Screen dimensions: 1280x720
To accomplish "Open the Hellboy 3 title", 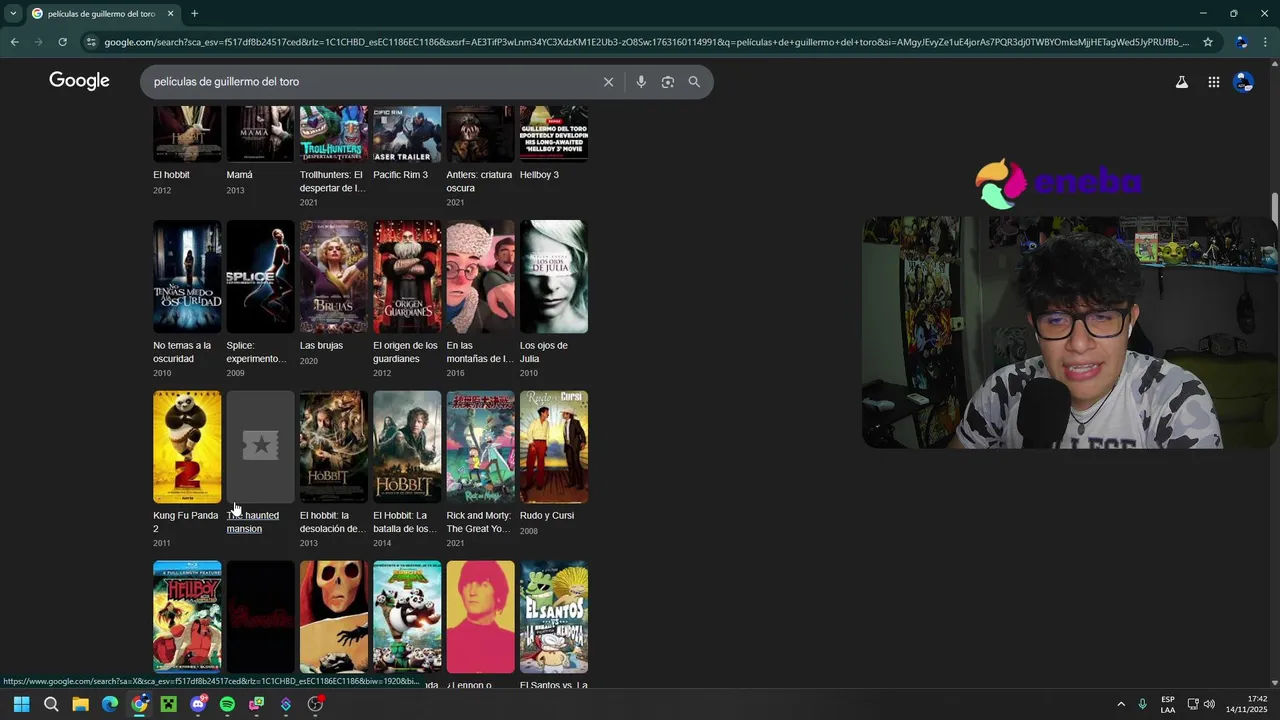I will pyautogui.click(x=539, y=175).
